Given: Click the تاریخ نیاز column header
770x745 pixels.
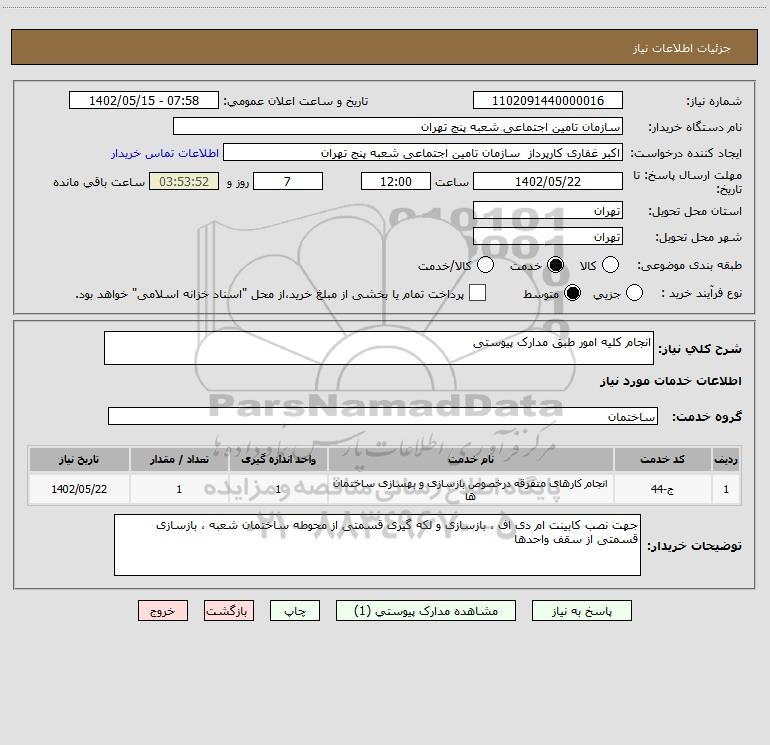Looking at the screenshot, I should pyautogui.click(x=79, y=459).
